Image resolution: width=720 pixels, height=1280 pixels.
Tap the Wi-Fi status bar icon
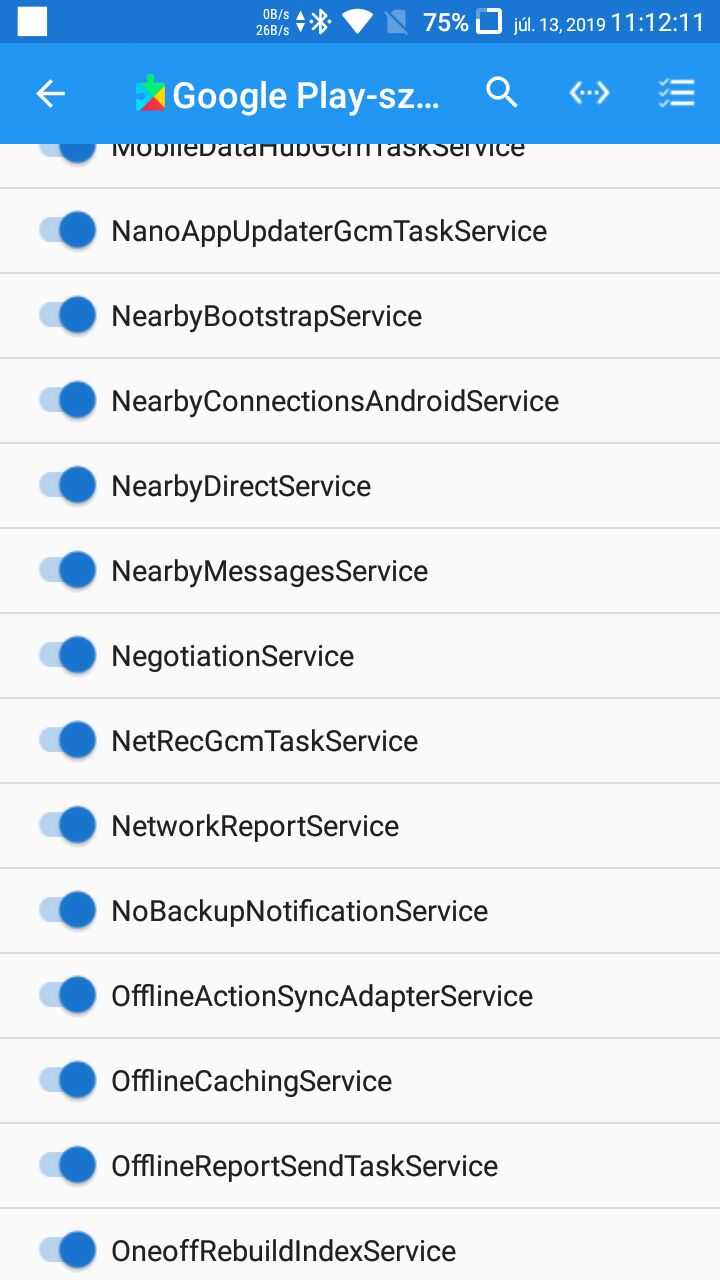pyautogui.click(x=357, y=22)
